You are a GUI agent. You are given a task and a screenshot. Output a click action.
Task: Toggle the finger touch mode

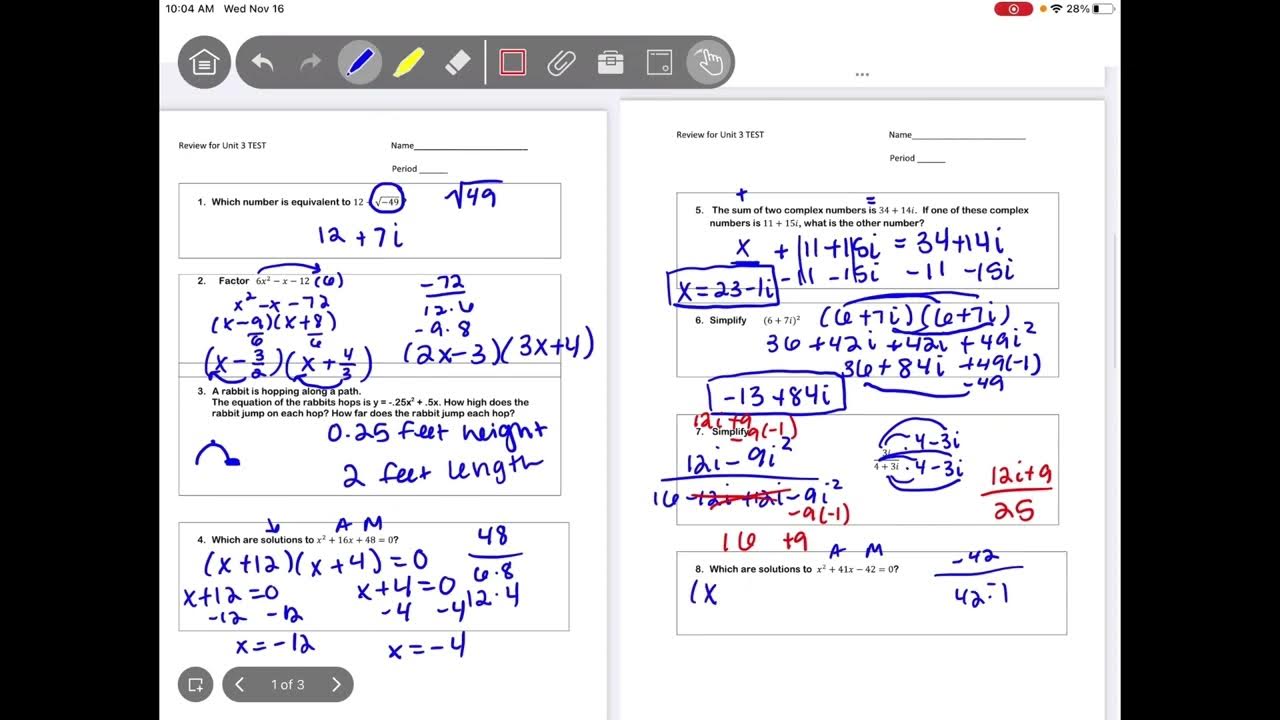709,62
